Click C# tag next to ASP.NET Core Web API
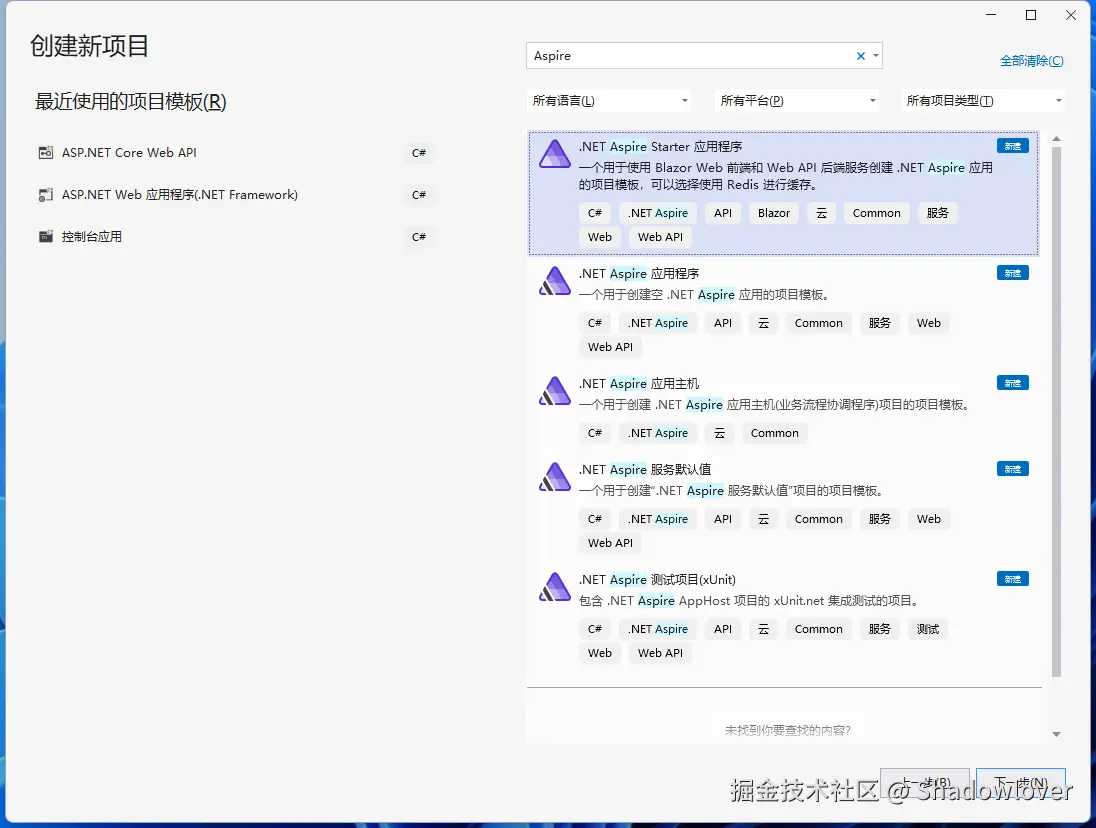Viewport: 1096px width, 828px height. pos(419,153)
